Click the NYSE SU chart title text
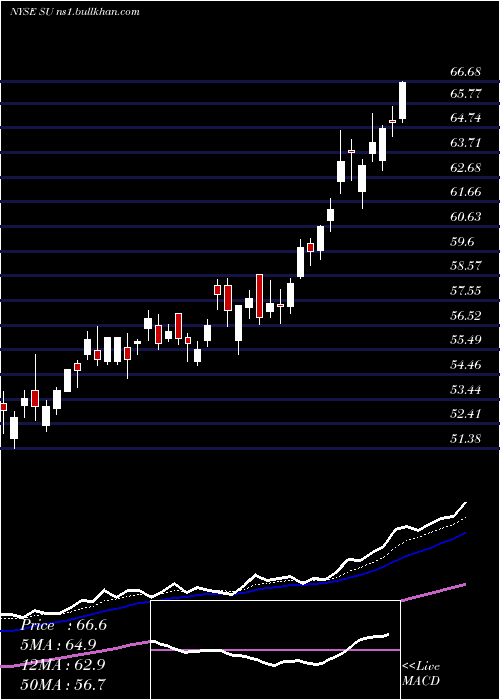This screenshot has height=700, width=500. coord(74,12)
